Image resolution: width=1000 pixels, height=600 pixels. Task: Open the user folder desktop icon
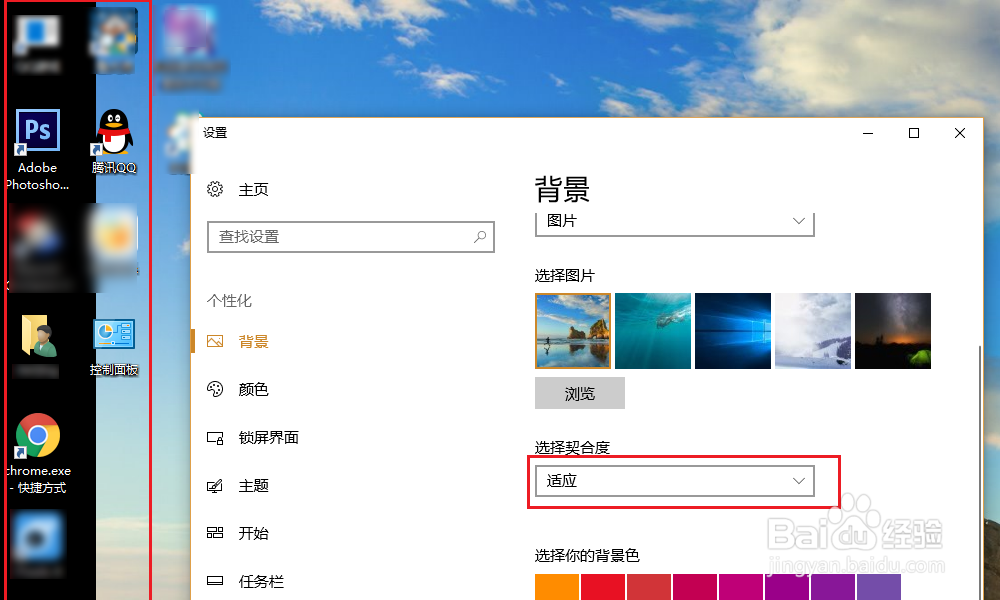(x=38, y=335)
